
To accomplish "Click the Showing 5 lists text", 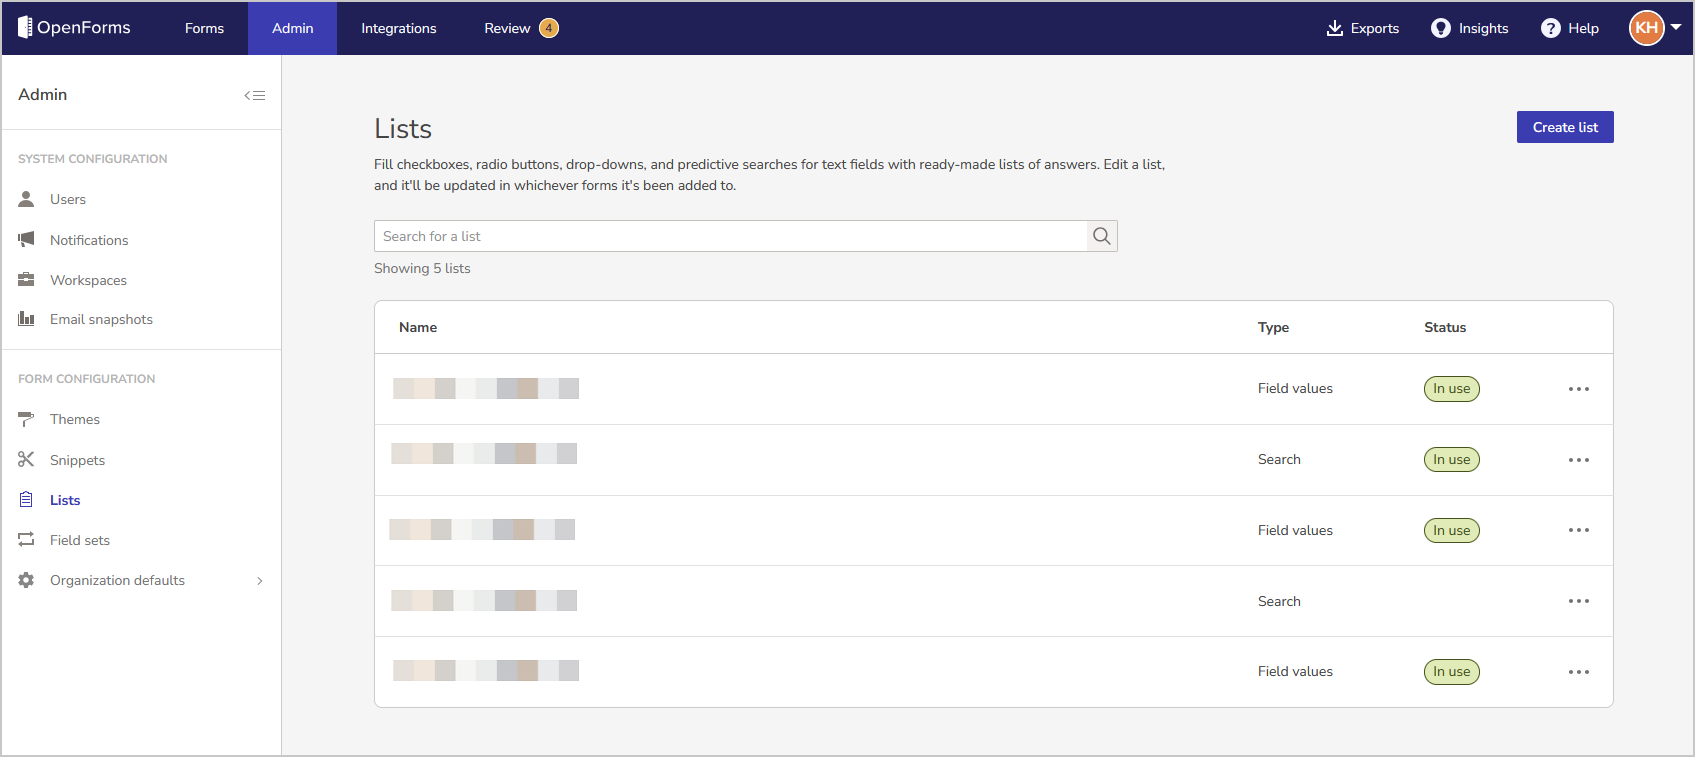I will (x=422, y=268).
